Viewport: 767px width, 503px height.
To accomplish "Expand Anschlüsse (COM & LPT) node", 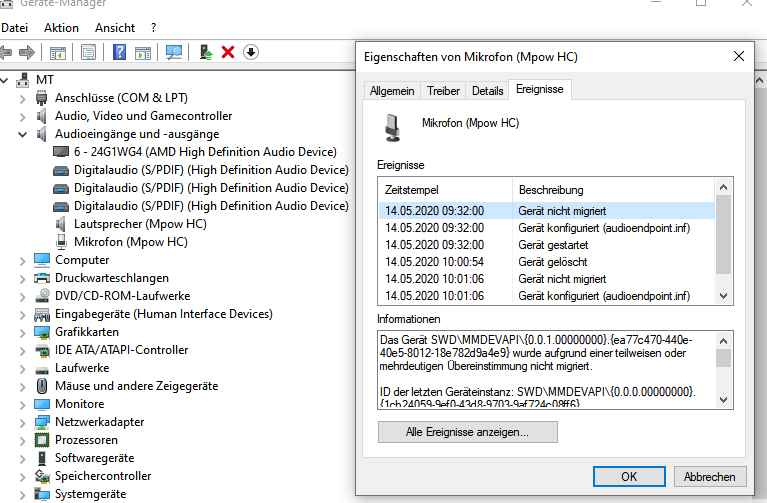I will [x=23, y=99].
